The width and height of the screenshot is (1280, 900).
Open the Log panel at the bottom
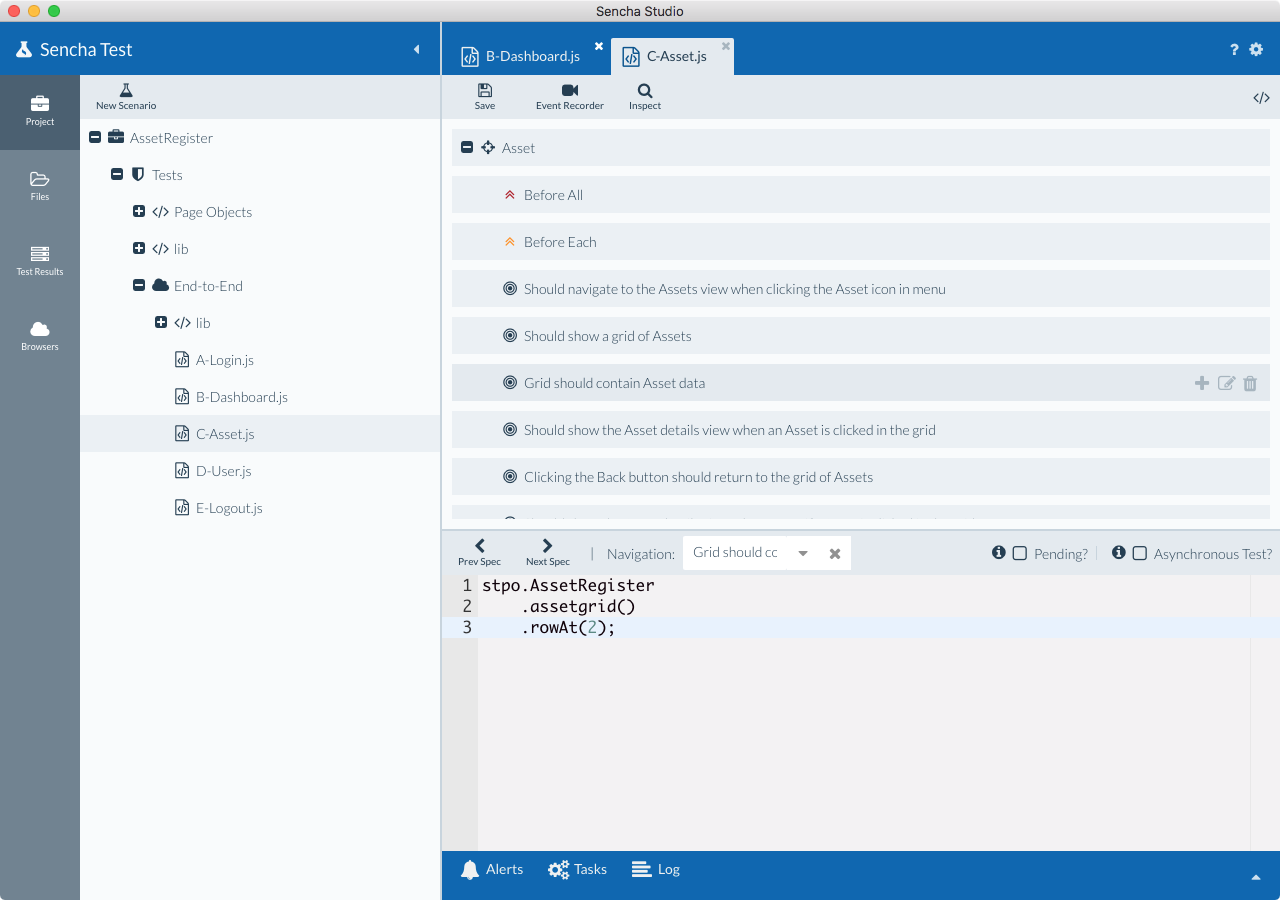tap(655, 869)
